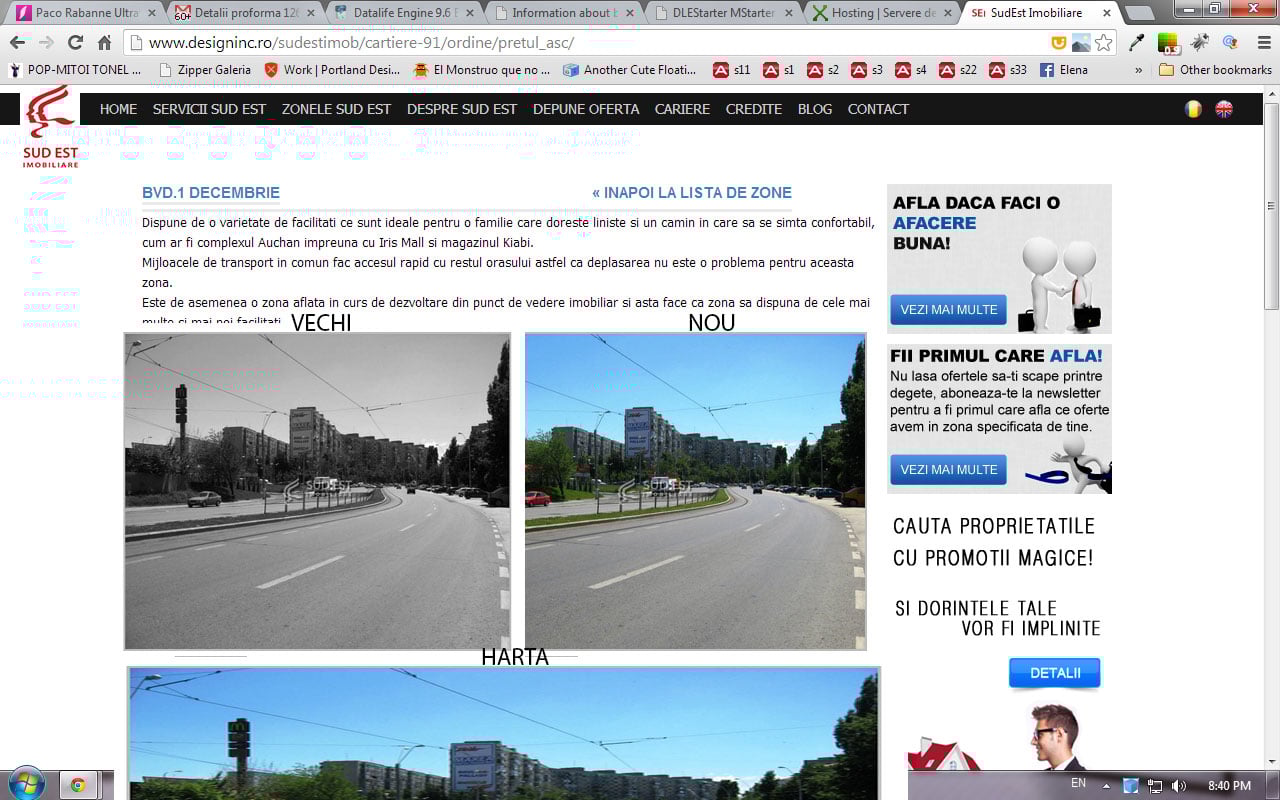Open CONTACT menu item
Screen dimensions: 1280x800
878,109
